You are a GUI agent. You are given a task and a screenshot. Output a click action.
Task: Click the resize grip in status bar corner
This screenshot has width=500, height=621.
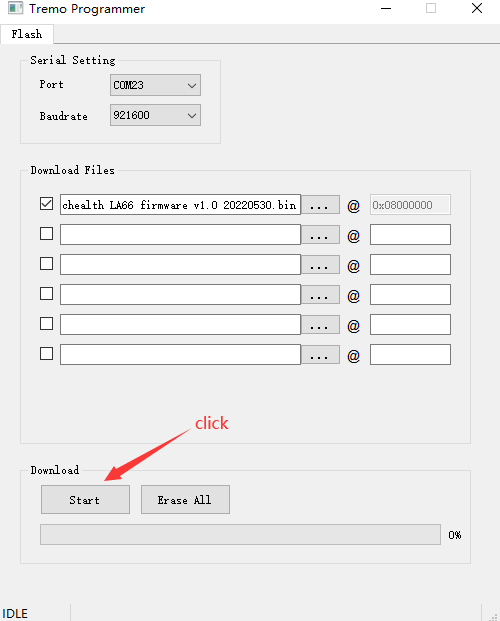pyautogui.click(x=493, y=615)
